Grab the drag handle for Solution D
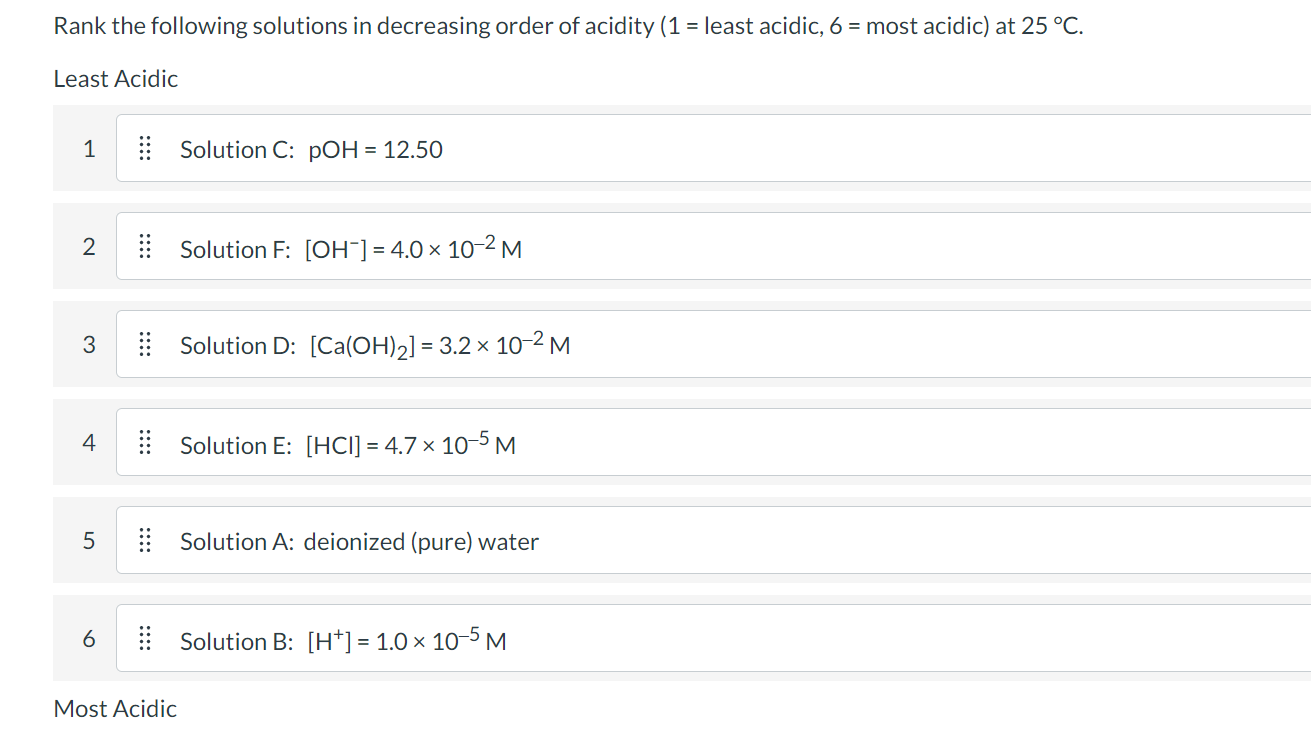 pos(144,345)
